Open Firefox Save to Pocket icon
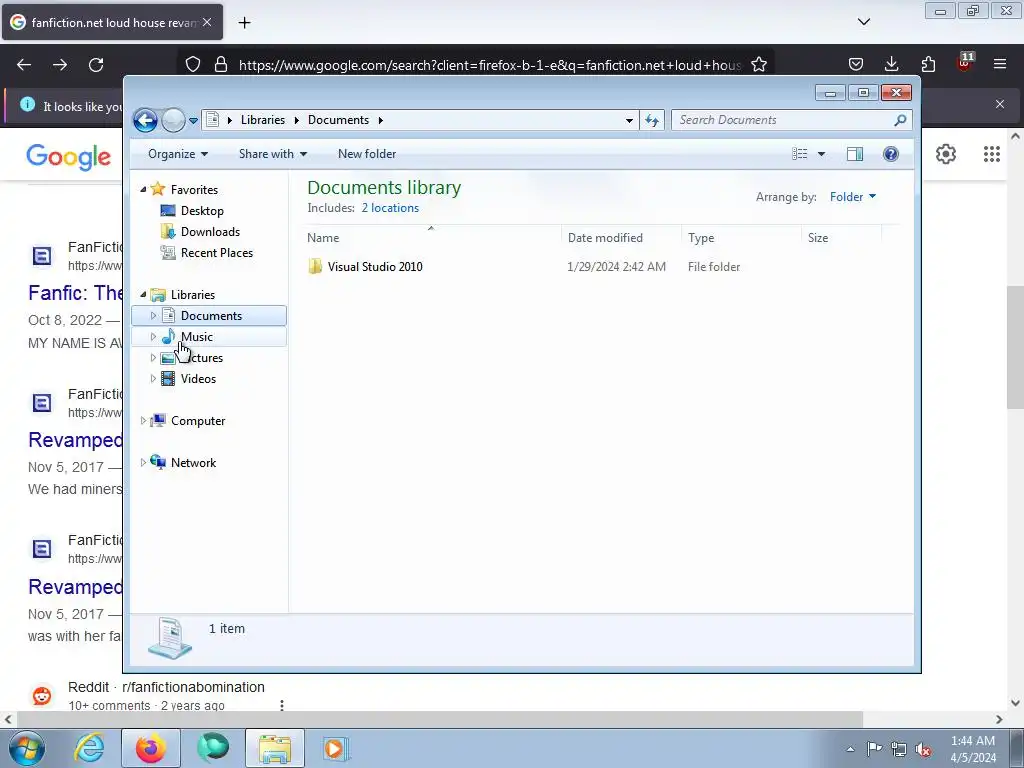The width and height of the screenshot is (1024, 768). pos(856,64)
